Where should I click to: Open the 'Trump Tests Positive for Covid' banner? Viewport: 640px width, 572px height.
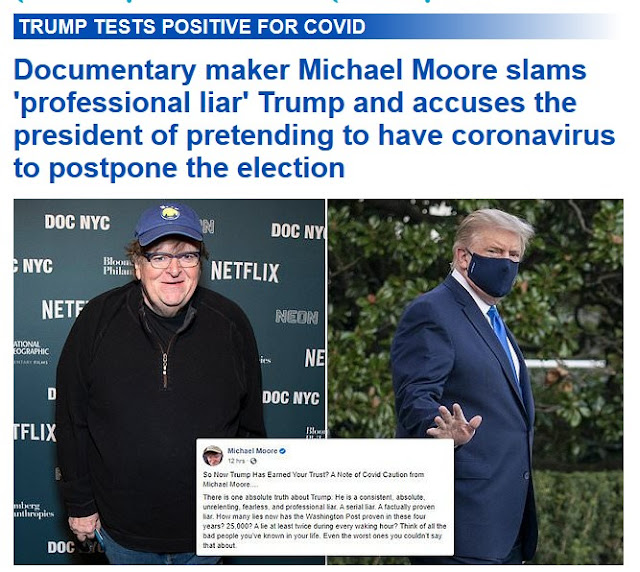[x=316, y=27]
